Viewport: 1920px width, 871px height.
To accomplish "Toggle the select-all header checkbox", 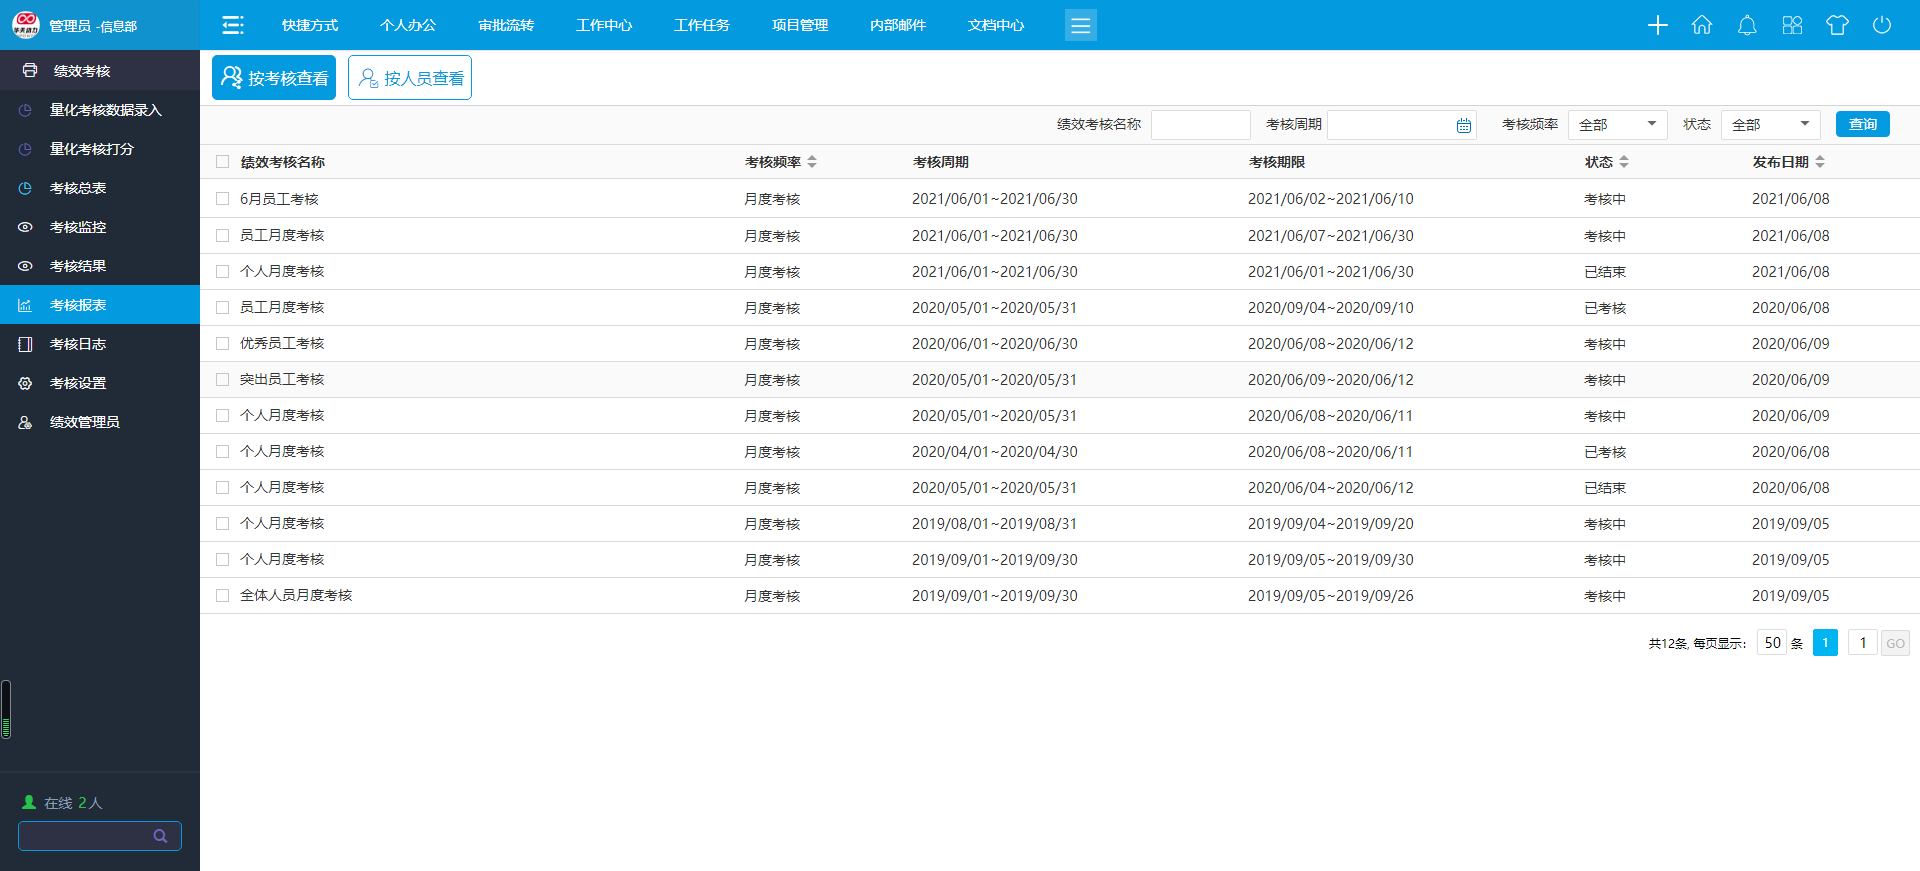I will point(223,162).
